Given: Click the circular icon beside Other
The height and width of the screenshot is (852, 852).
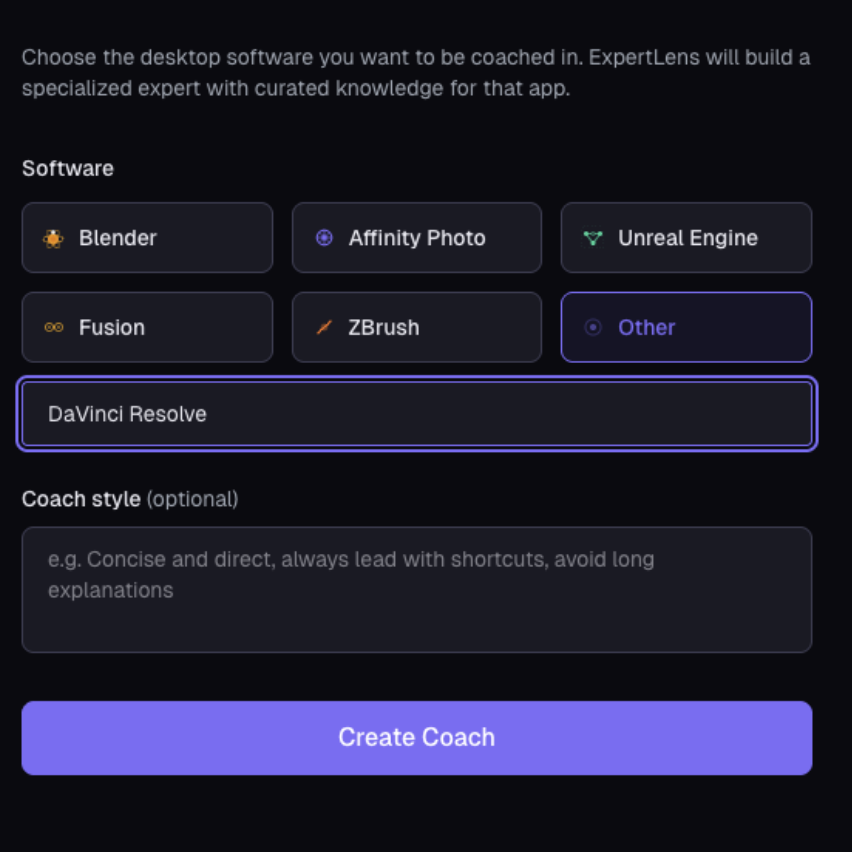Looking at the screenshot, I should click(x=593, y=327).
